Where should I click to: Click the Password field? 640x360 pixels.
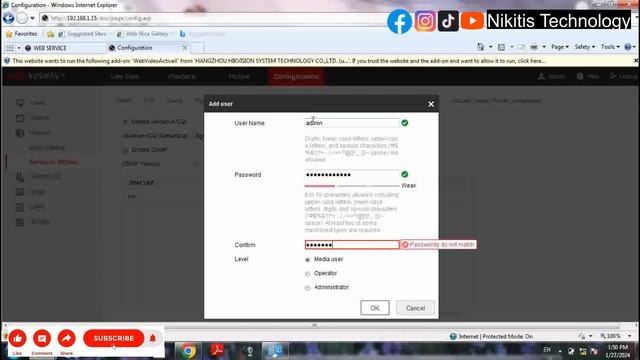tap(352, 175)
